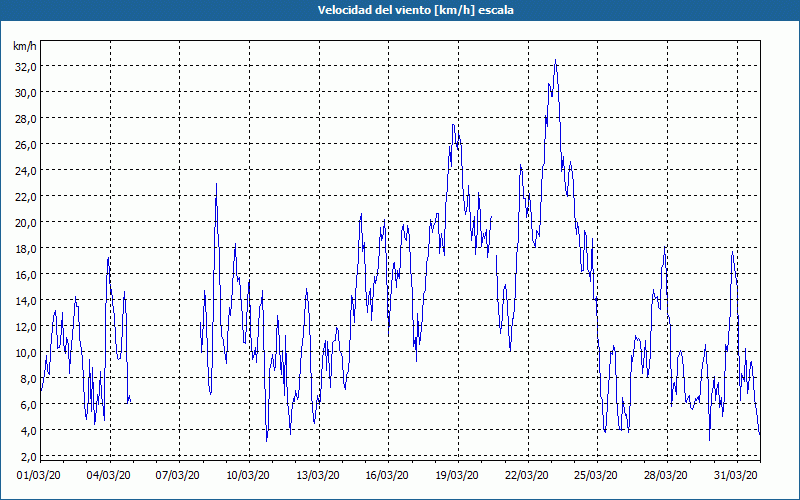
Task: Select the 24,0 y-axis value
Action: point(25,171)
